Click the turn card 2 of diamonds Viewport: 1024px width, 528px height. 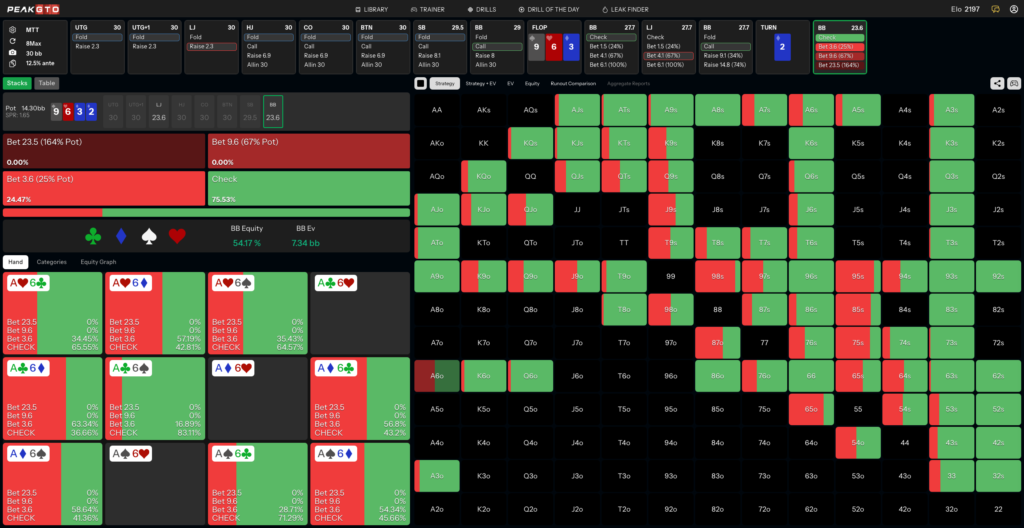(782, 47)
